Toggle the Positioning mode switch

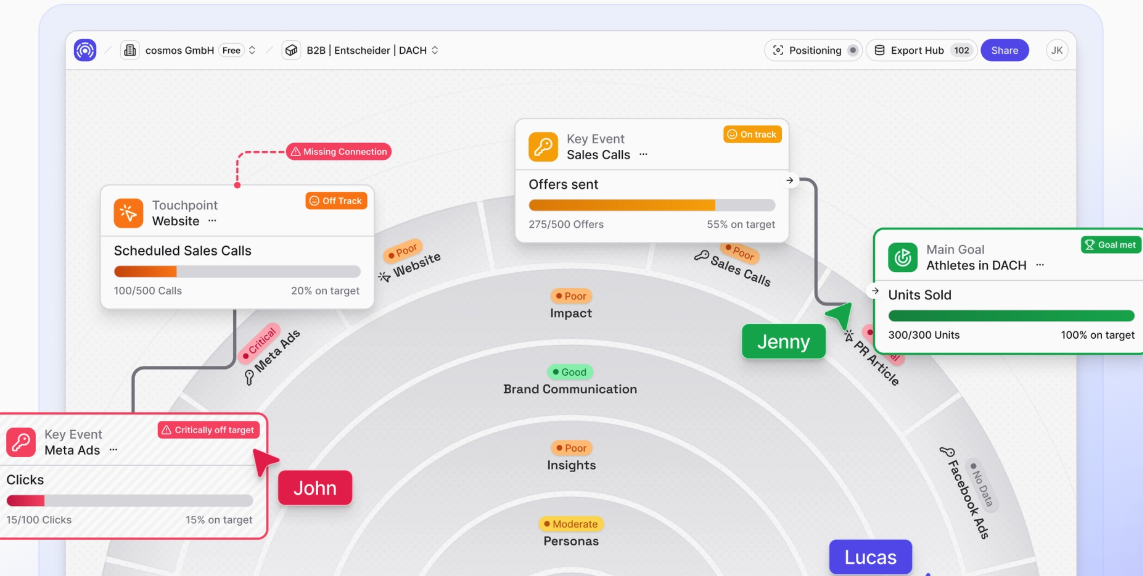[x=852, y=50]
